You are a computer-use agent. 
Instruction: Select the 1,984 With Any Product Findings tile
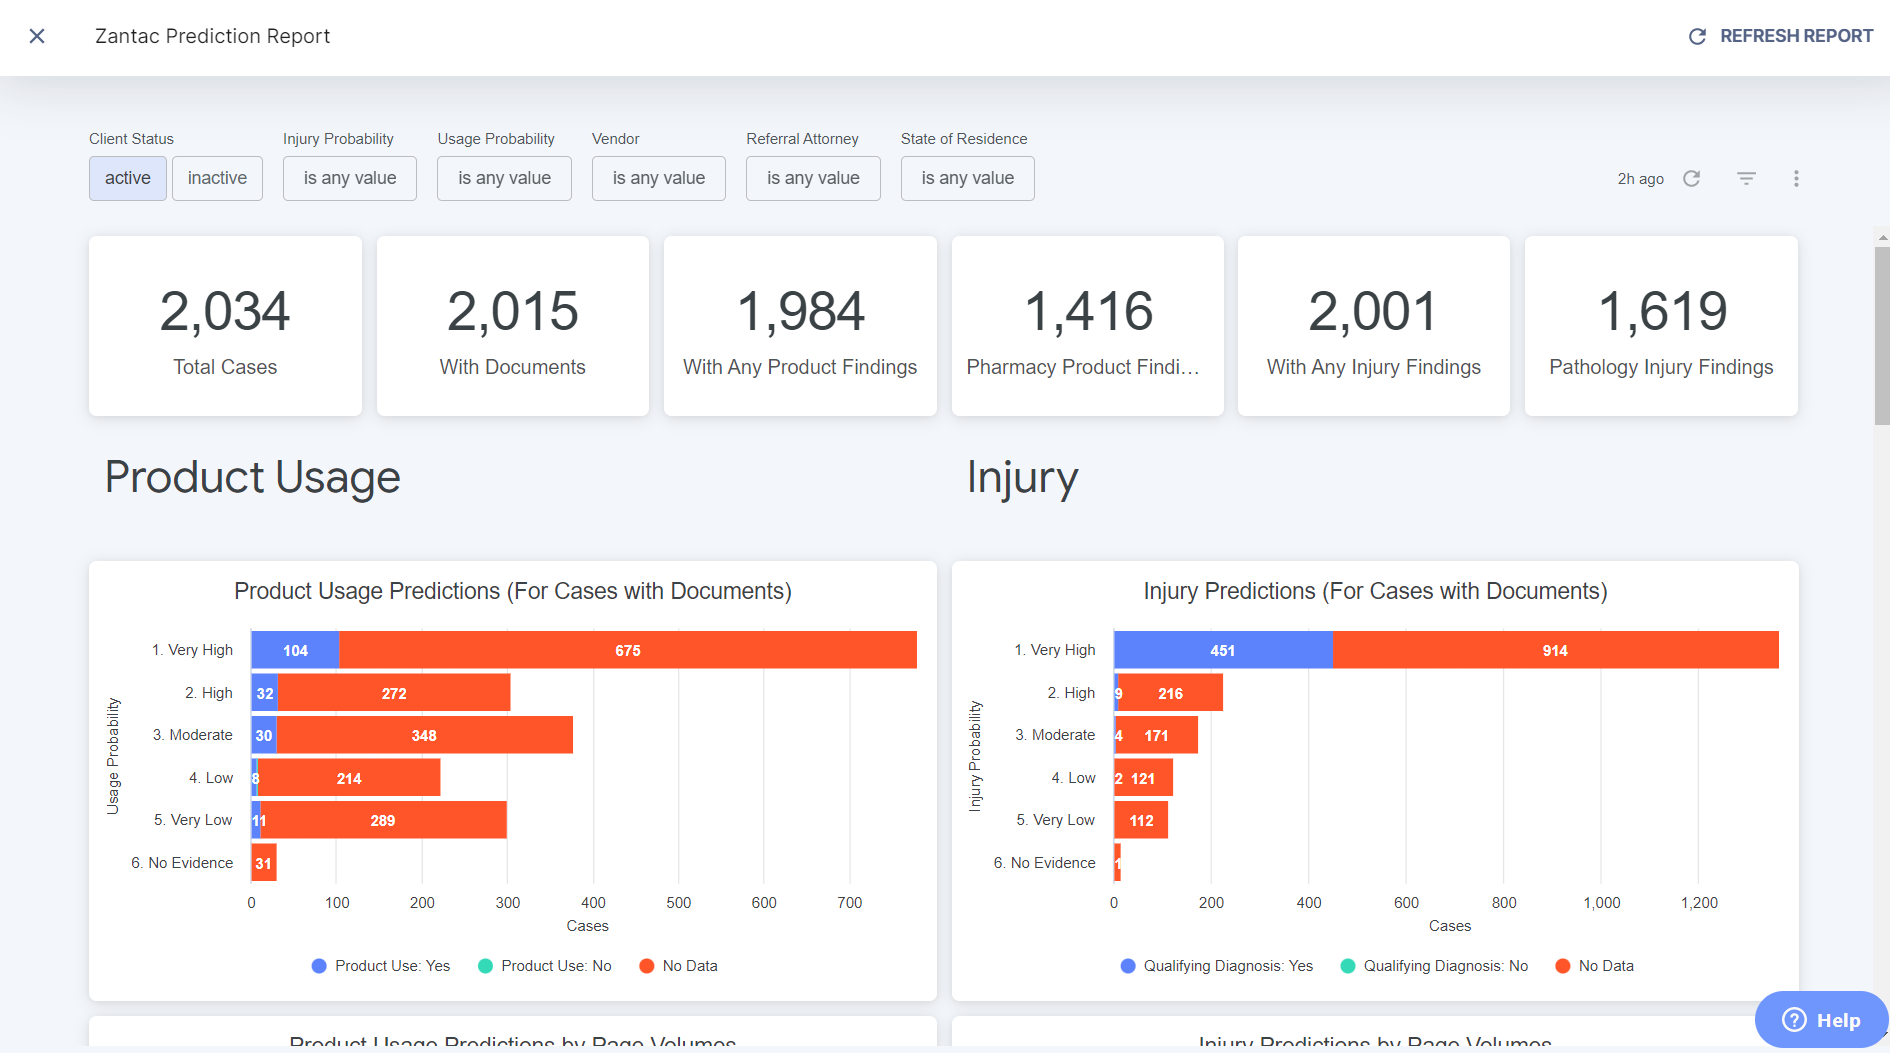tap(800, 326)
